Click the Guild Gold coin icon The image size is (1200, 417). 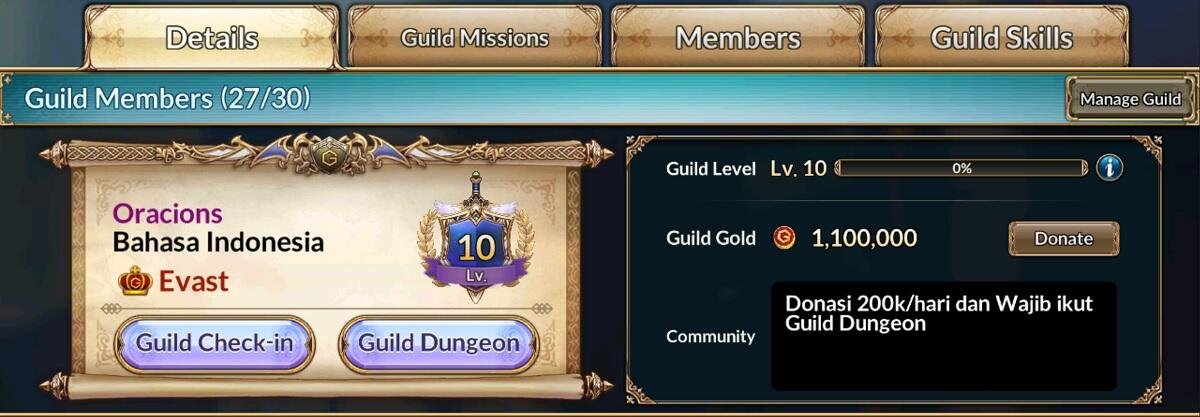pos(785,238)
